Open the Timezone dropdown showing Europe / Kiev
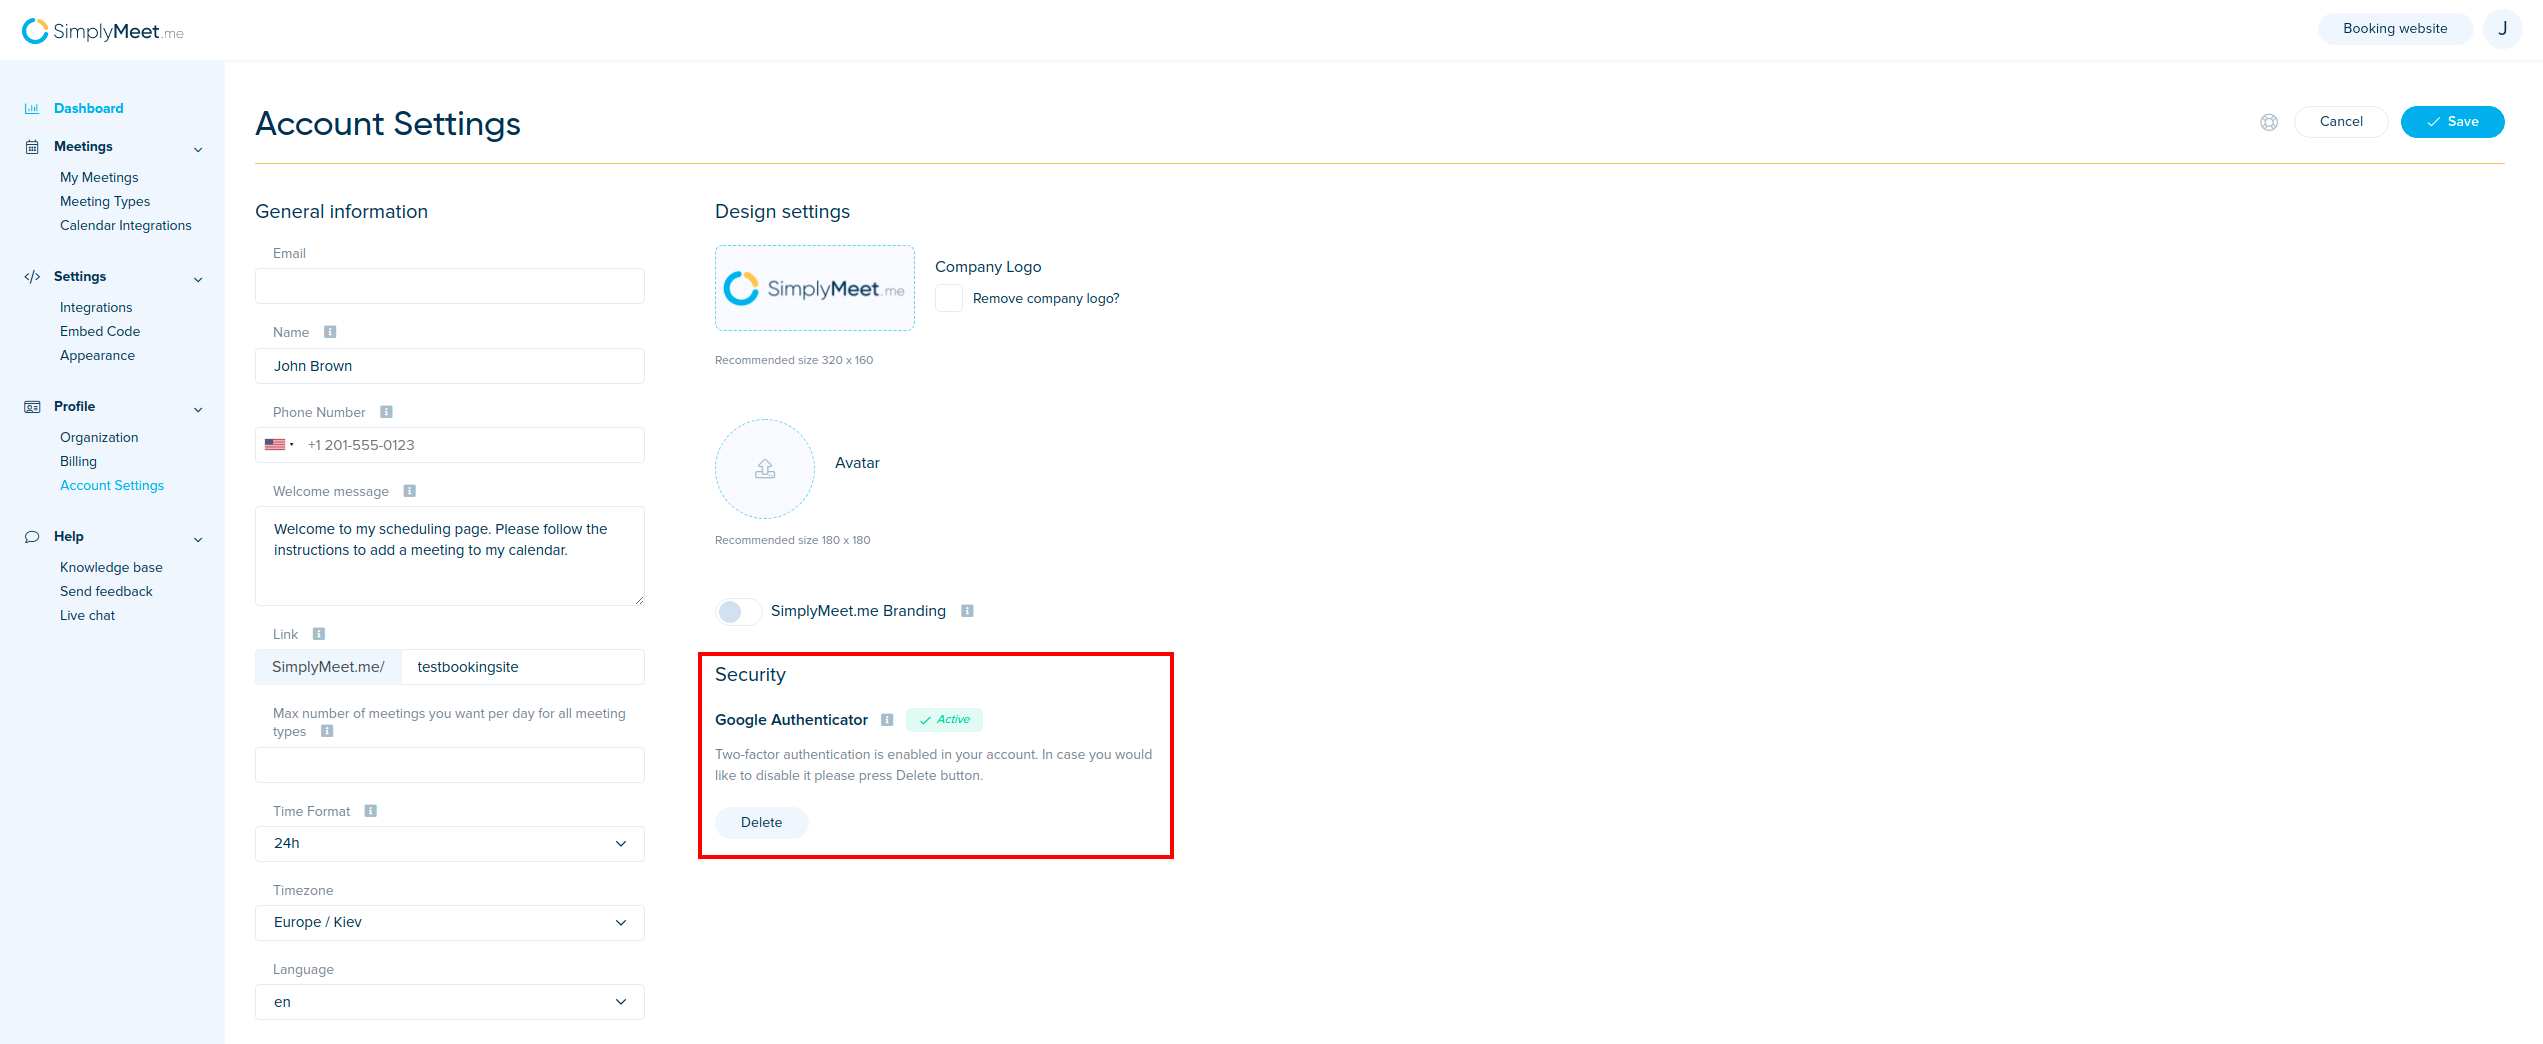Viewport: 2543px width, 1044px height. click(x=450, y=922)
